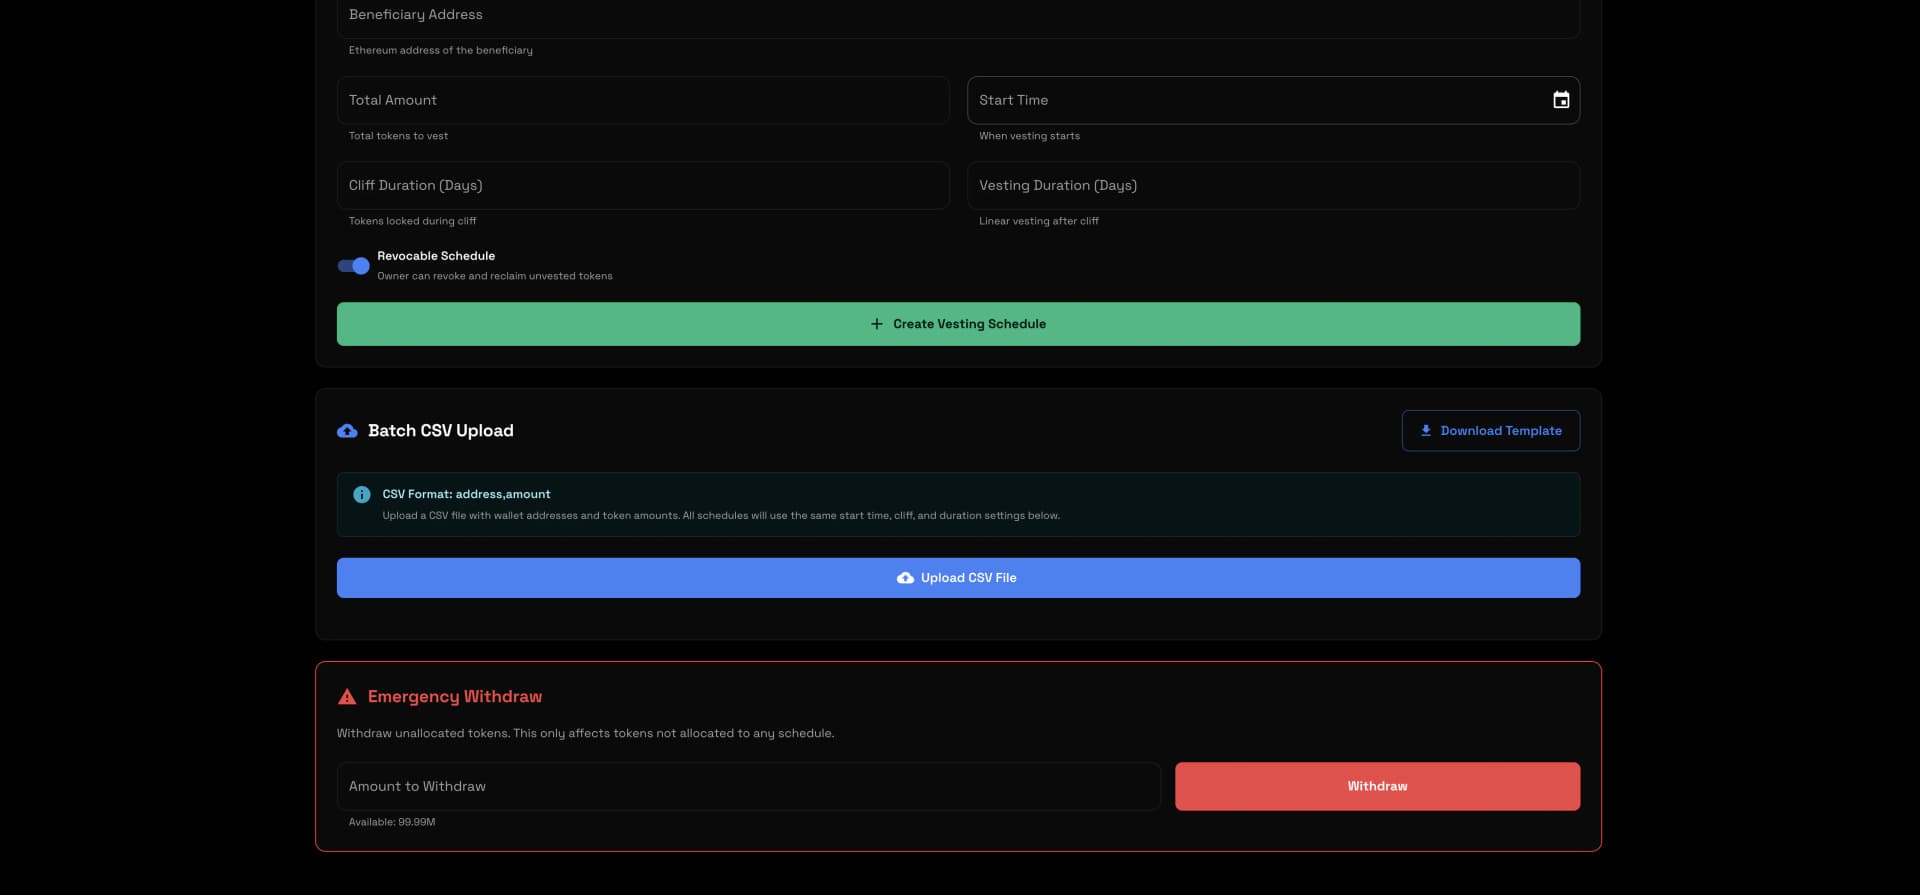Click the Vesting Duration (Days) field
Screen dimensions: 1920x895
point(1272,186)
